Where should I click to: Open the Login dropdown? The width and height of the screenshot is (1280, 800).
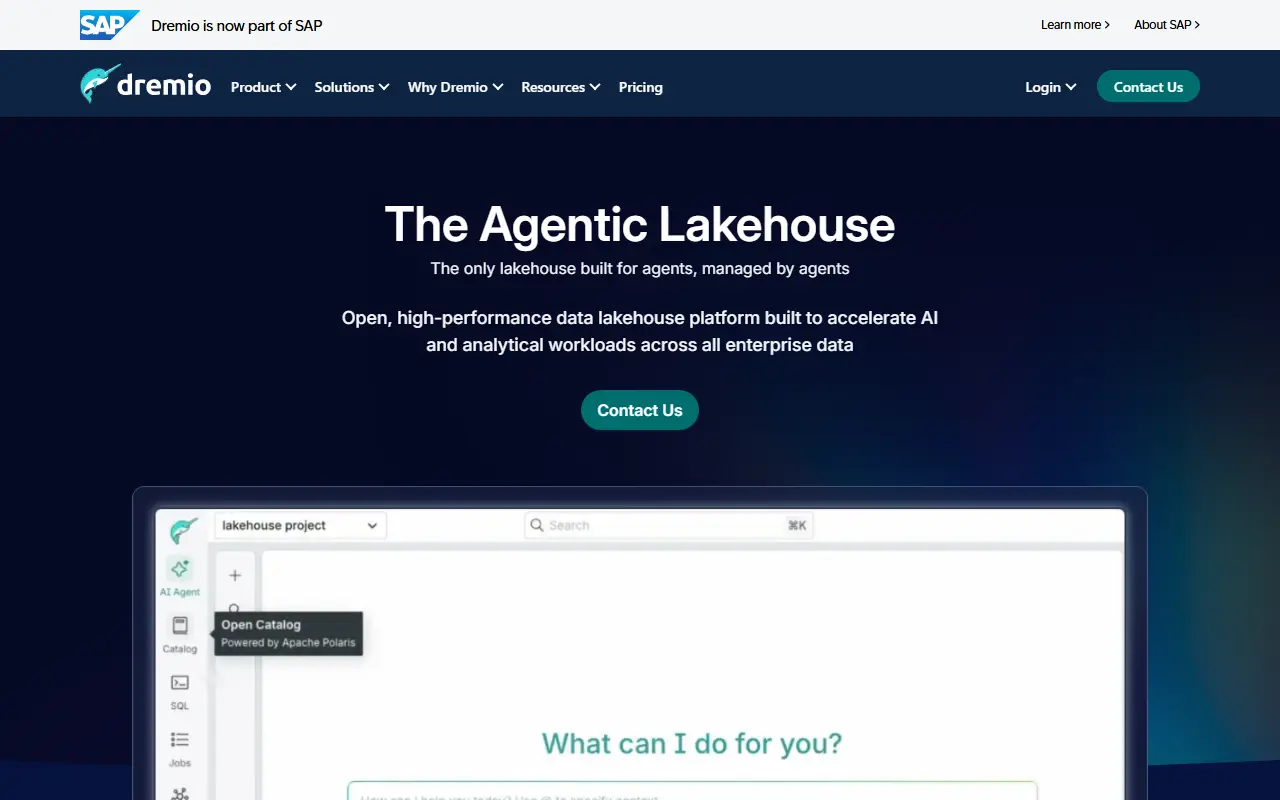coord(1051,87)
